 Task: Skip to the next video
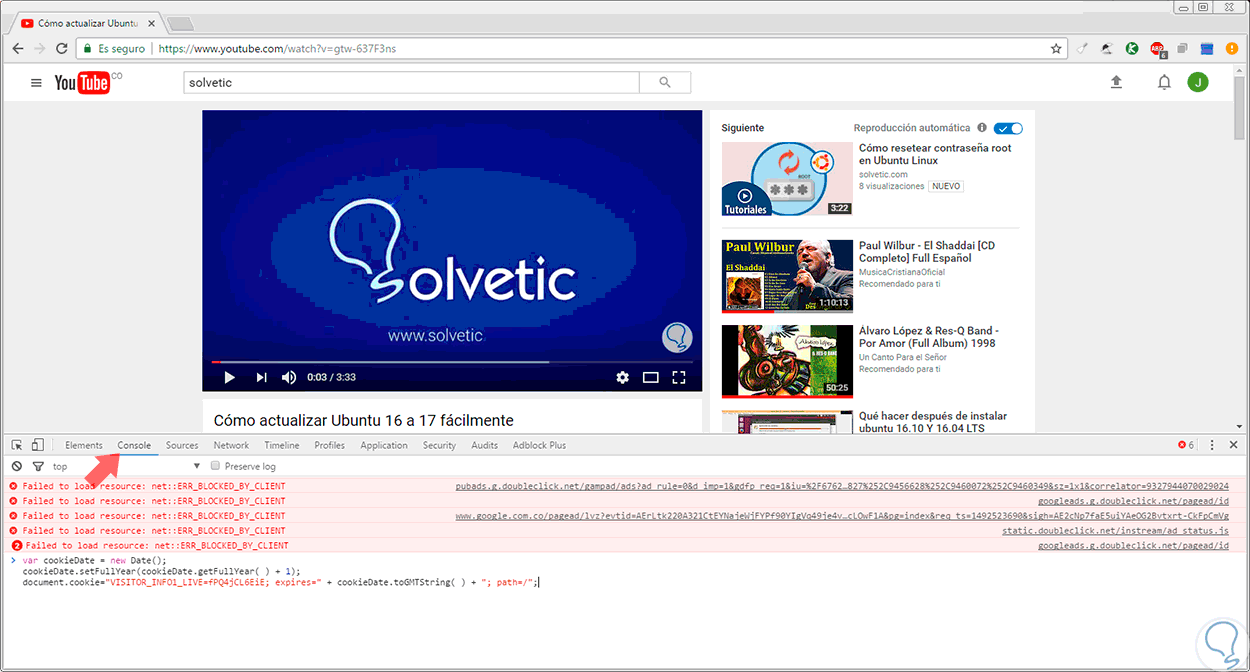[261, 377]
